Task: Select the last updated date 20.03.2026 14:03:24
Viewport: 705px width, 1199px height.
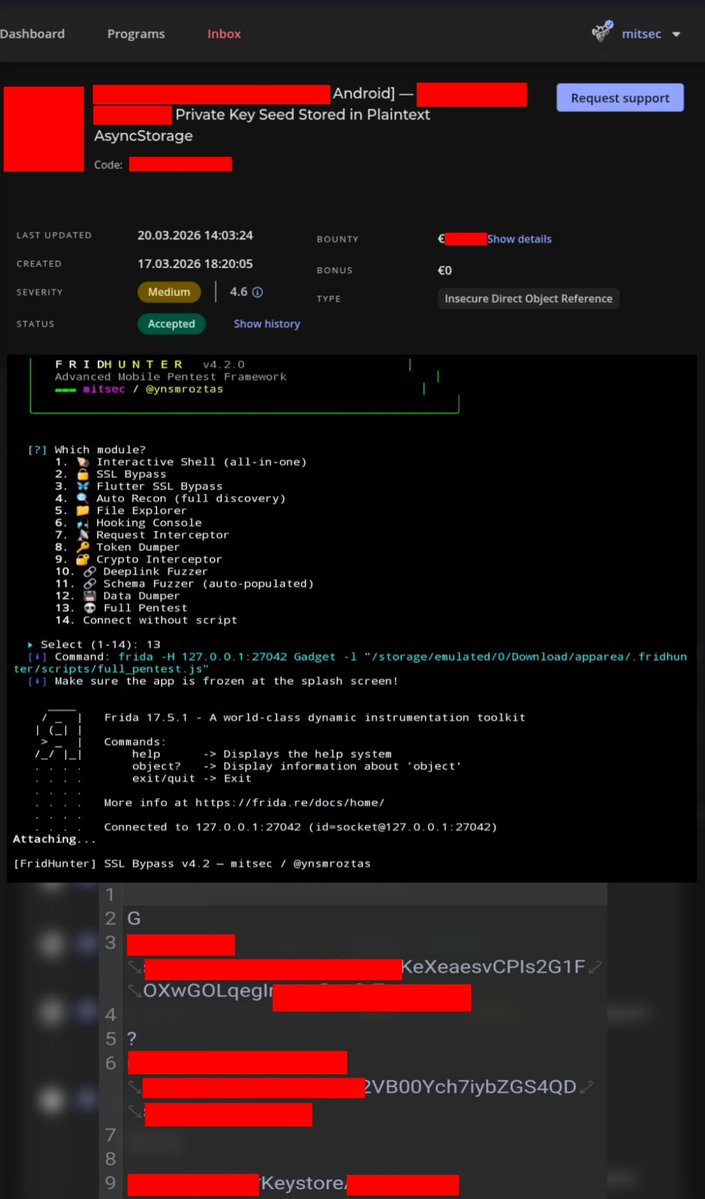Action: point(195,236)
